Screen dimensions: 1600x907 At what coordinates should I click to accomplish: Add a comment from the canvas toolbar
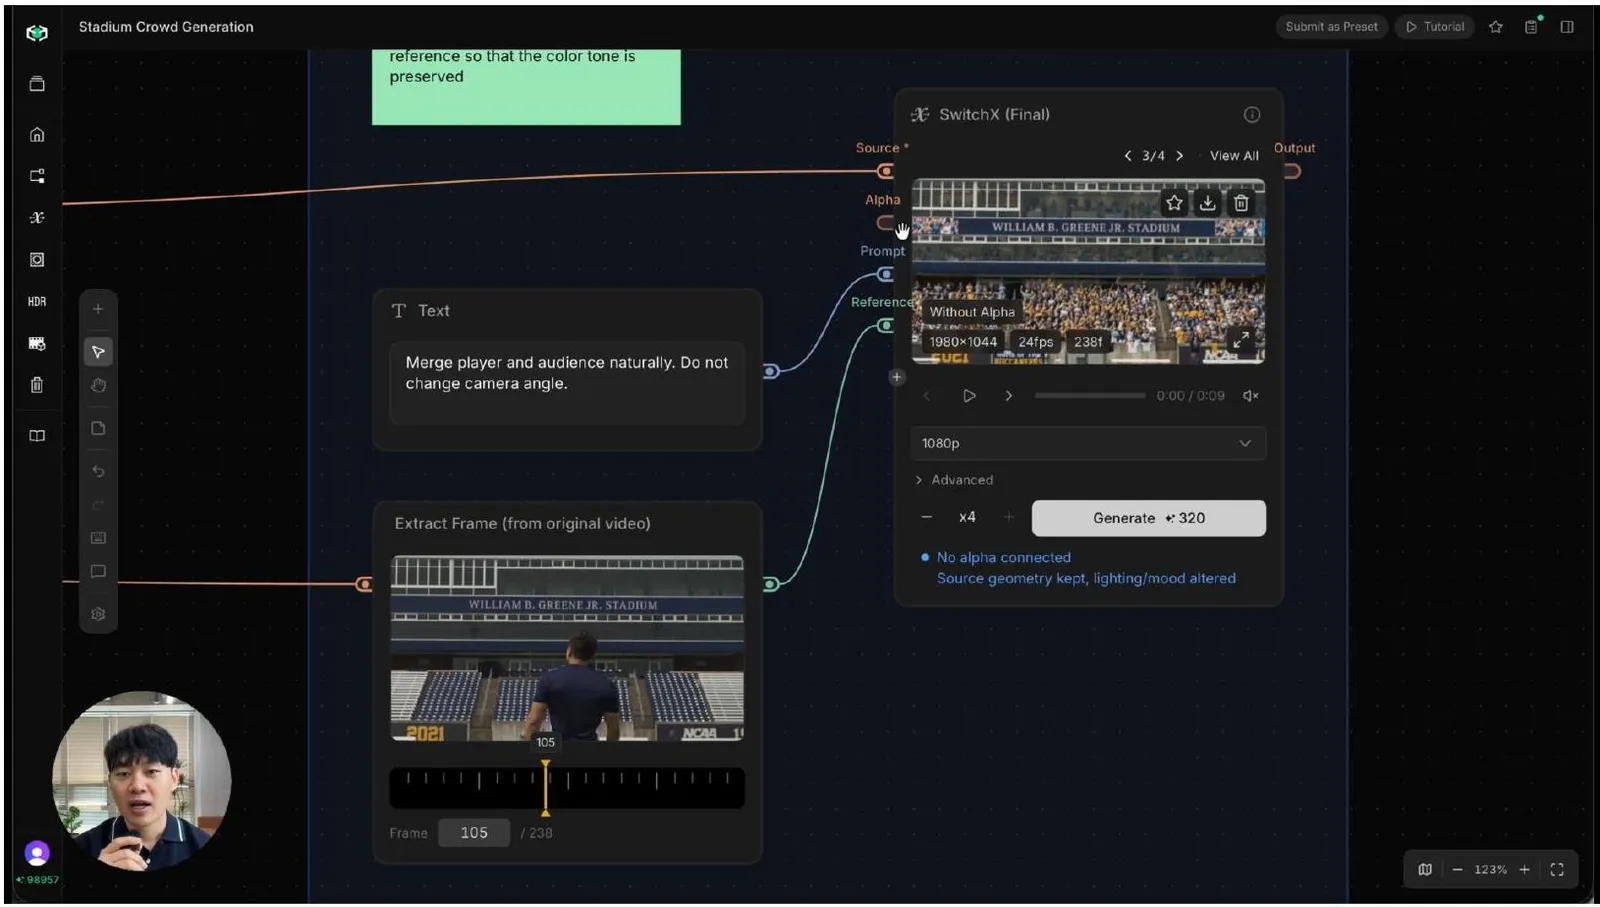point(98,572)
